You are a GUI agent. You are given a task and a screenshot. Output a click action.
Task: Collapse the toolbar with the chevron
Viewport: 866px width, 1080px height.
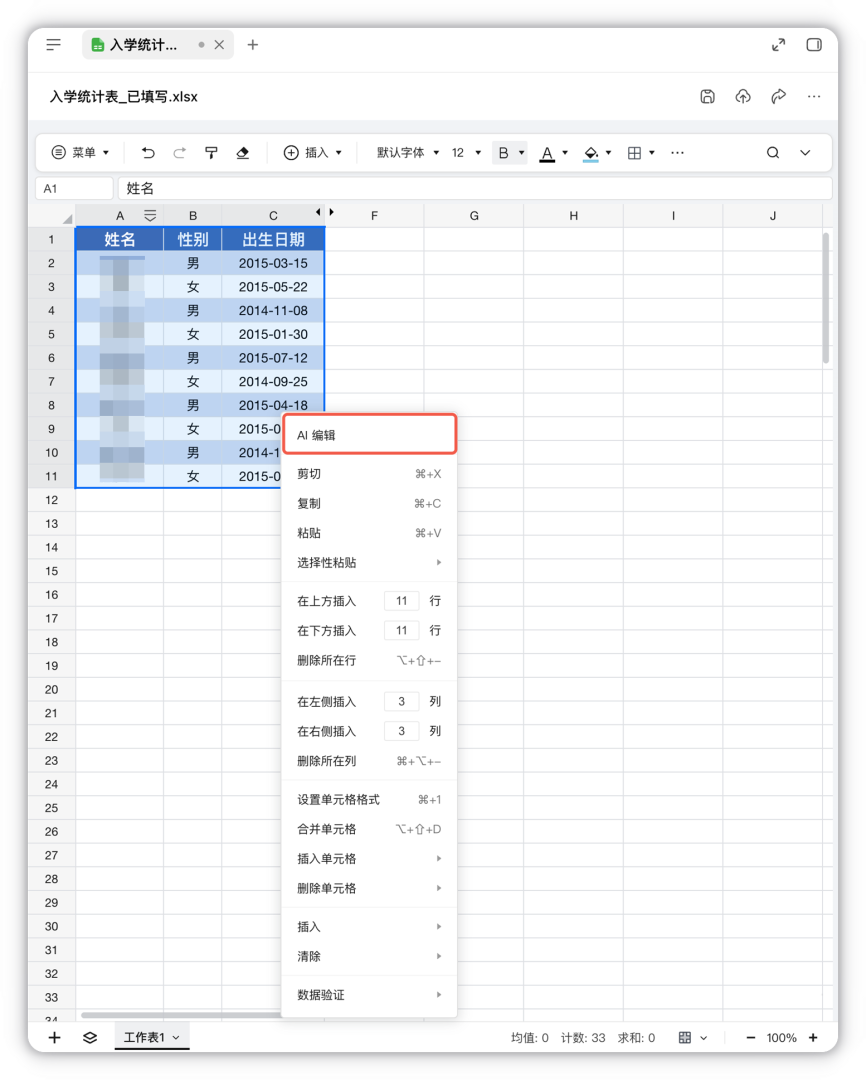point(805,153)
